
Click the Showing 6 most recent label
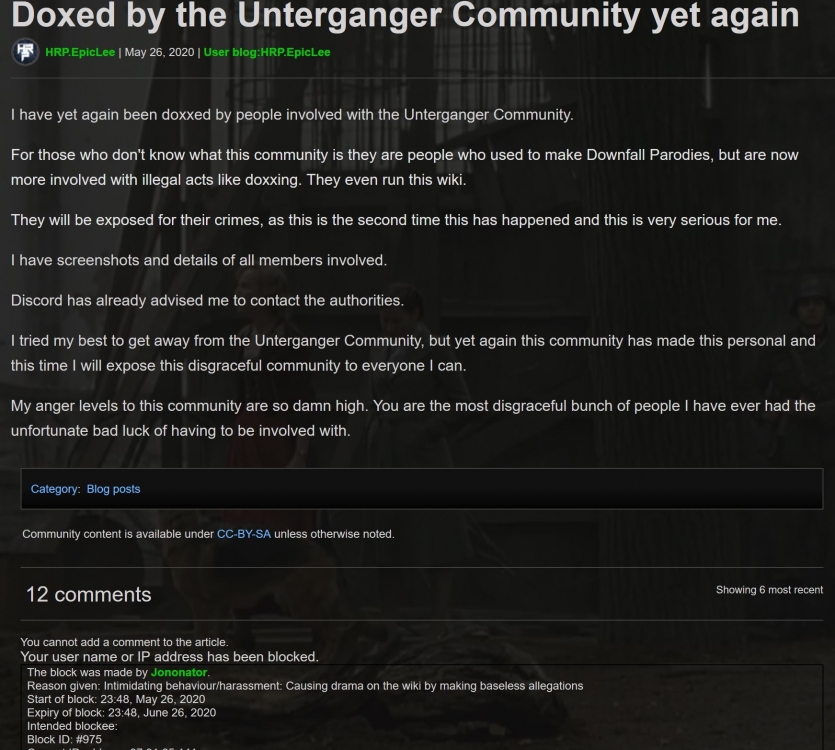point(769,590)
